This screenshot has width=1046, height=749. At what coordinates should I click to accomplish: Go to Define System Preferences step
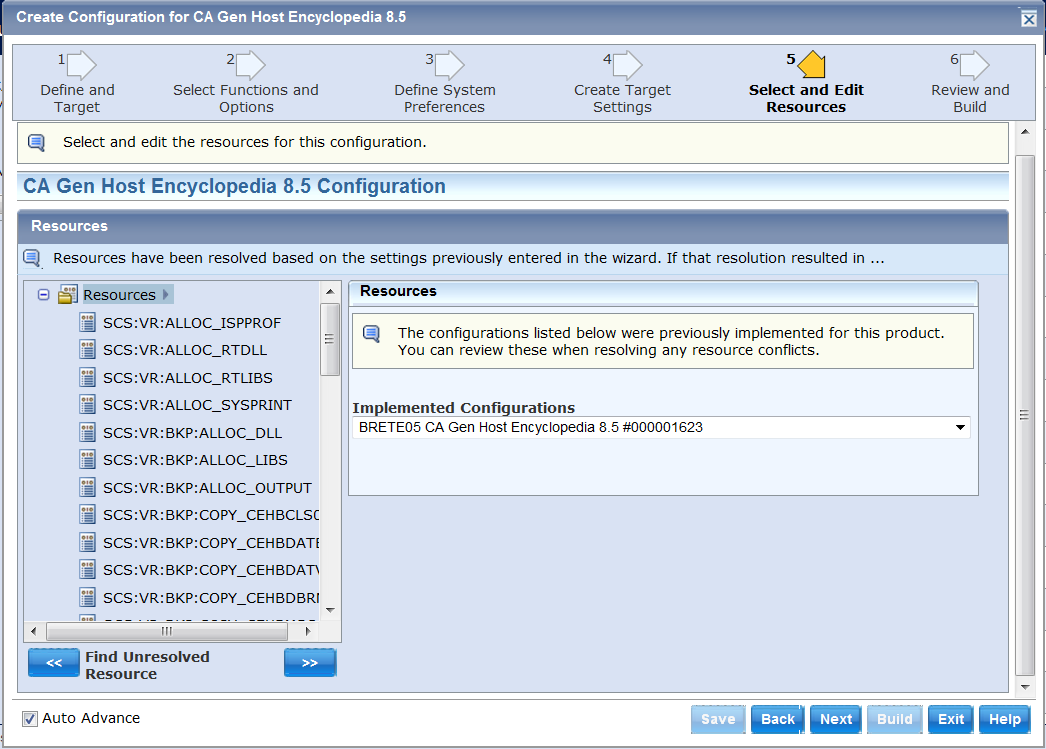[x=444, y=98]
